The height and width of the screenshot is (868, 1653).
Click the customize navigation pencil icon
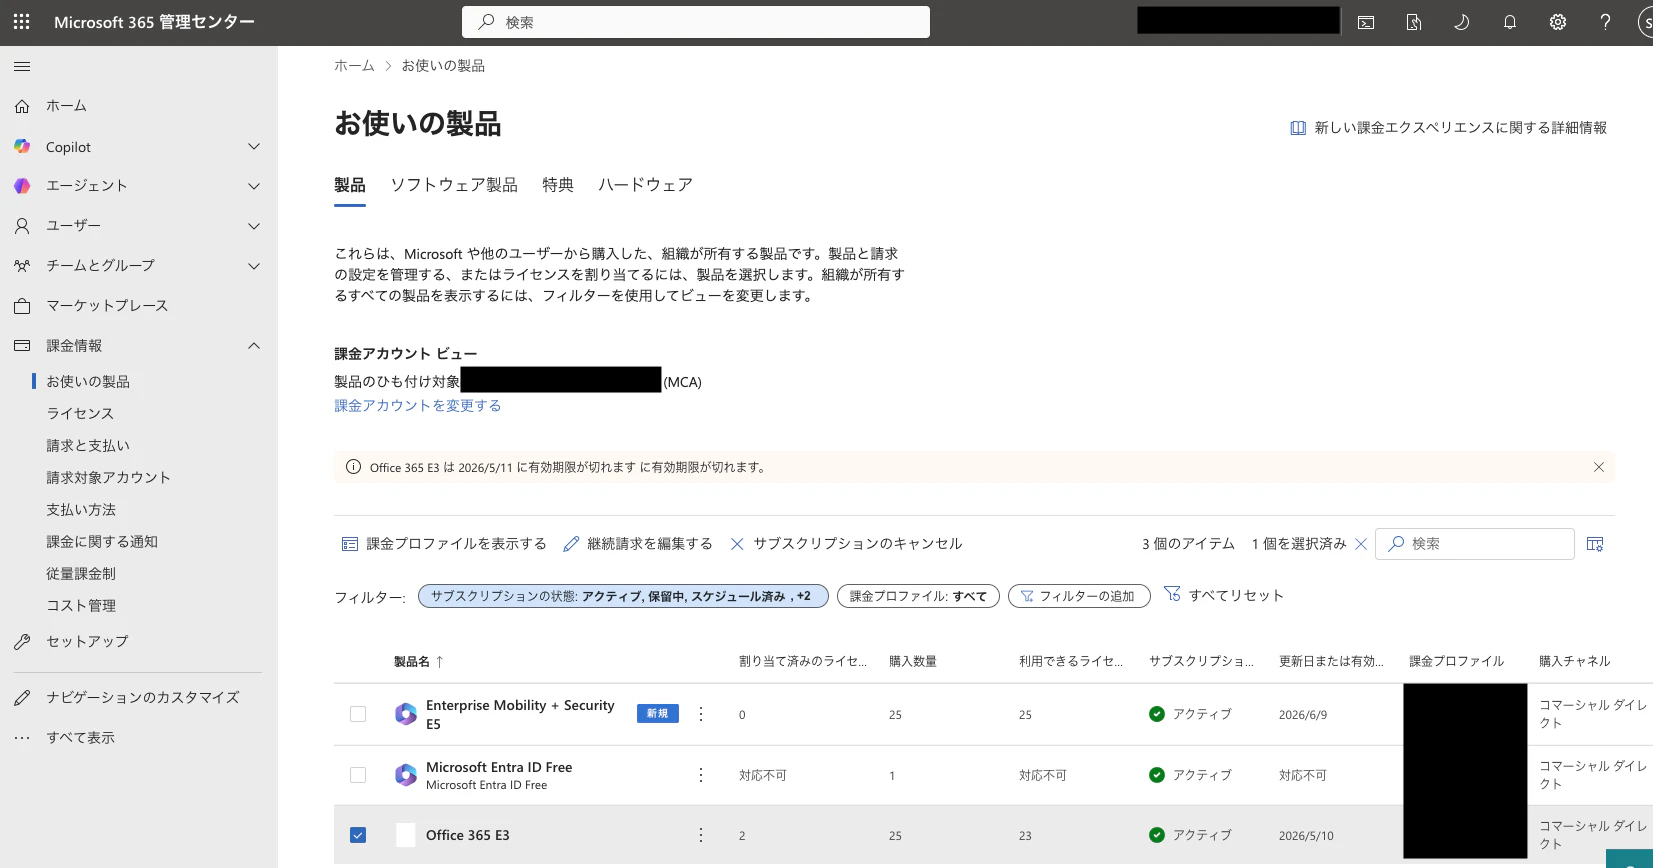22,698
